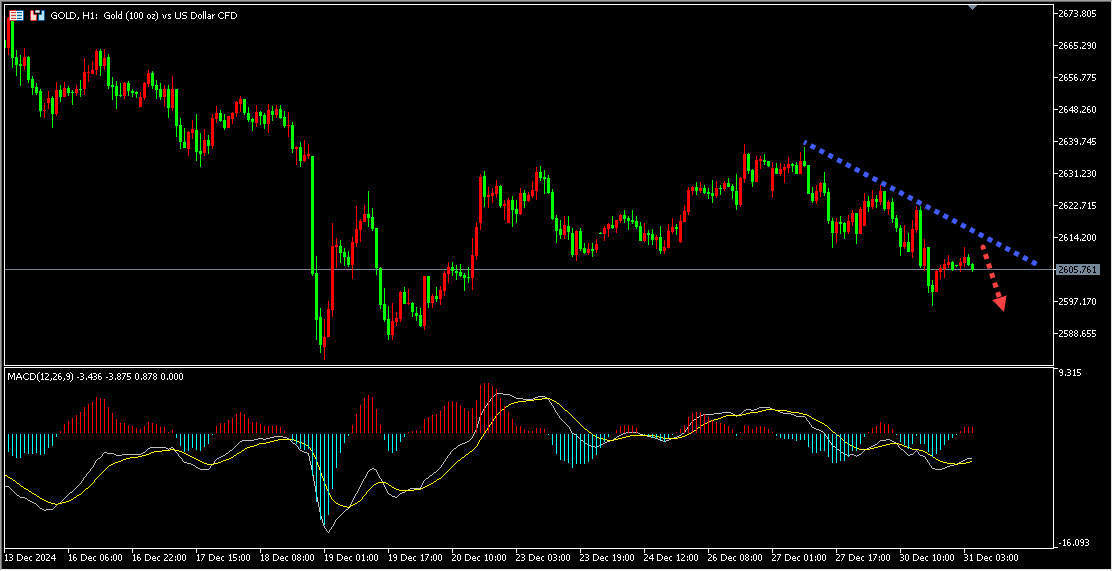1113x571 pixels.
Task: Click the 13 Dec 2024 date label
Action: point(31,558)
